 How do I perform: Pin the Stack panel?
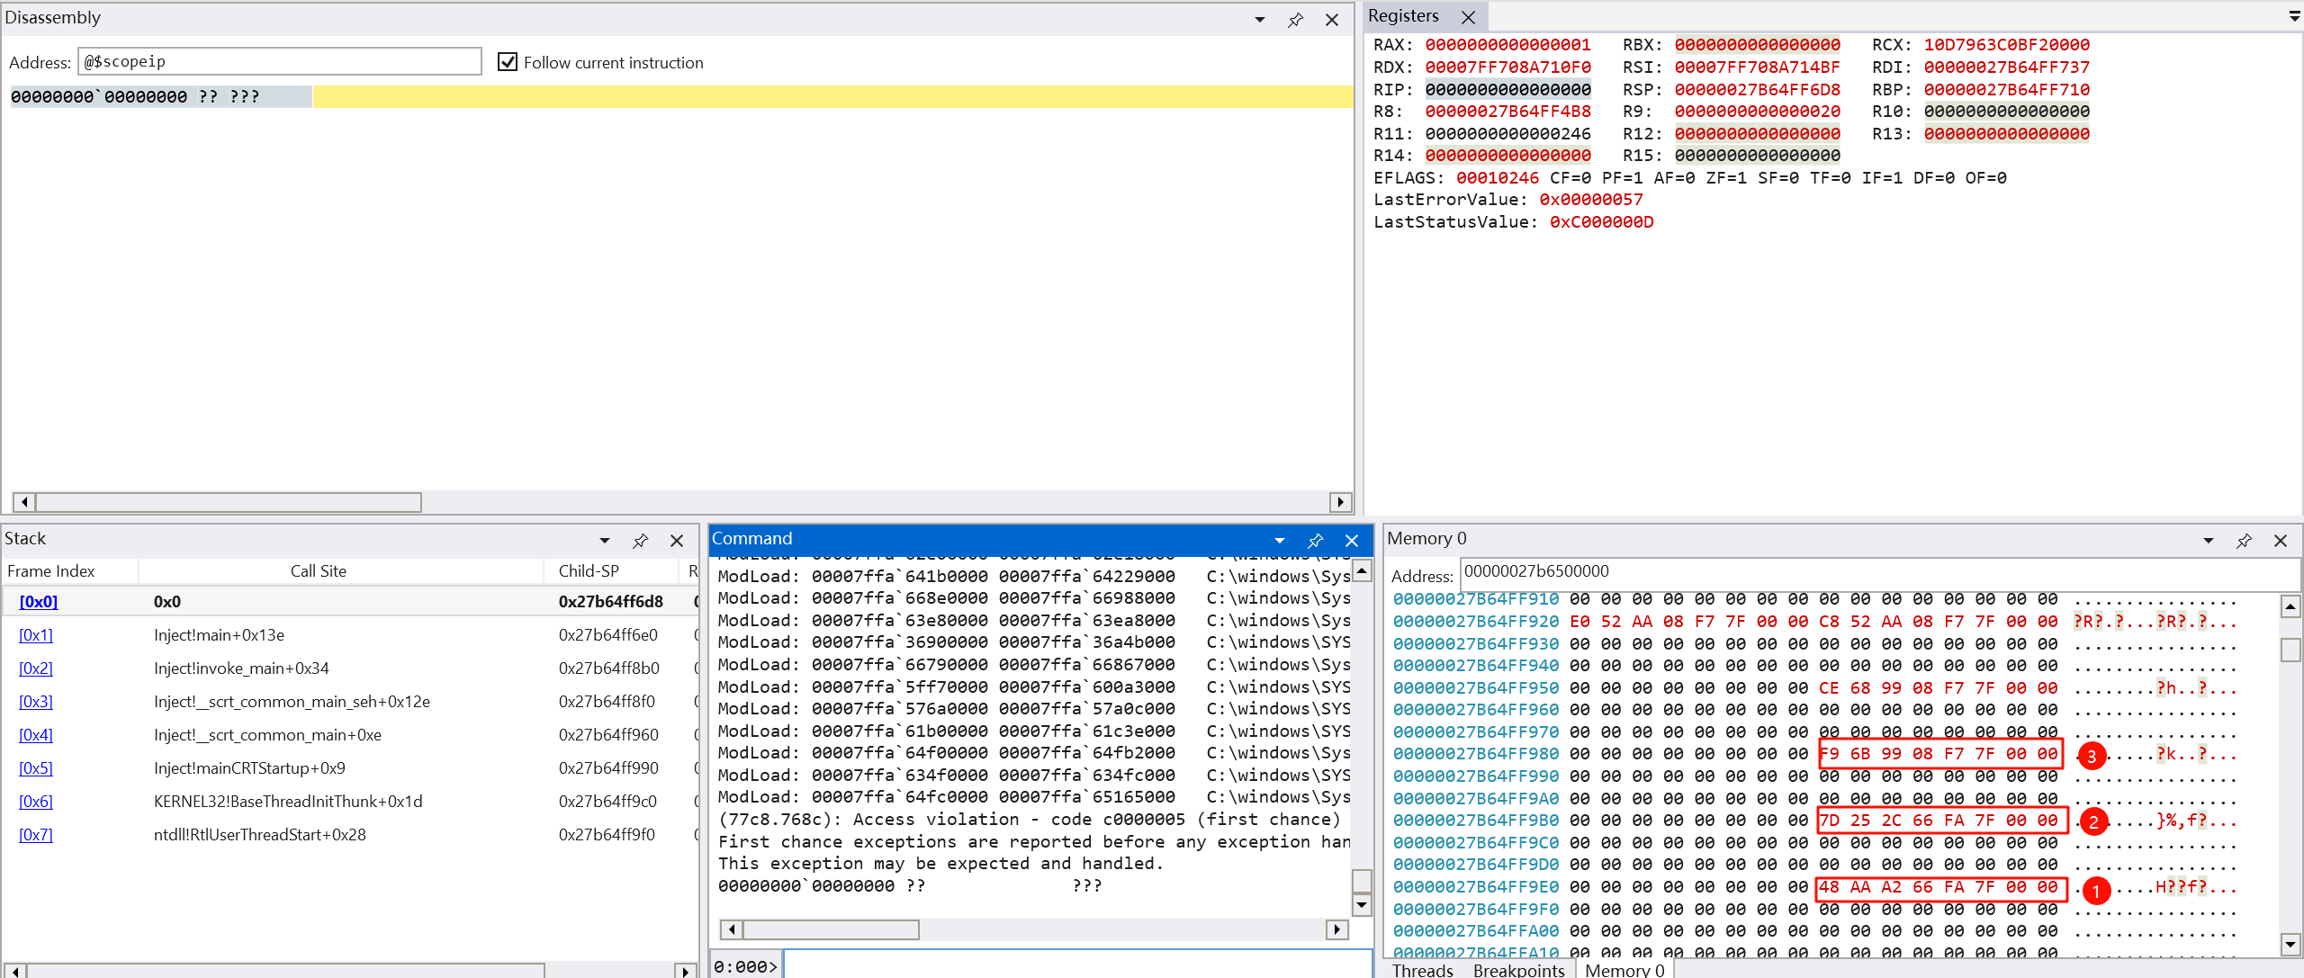[x=640, y=540]
